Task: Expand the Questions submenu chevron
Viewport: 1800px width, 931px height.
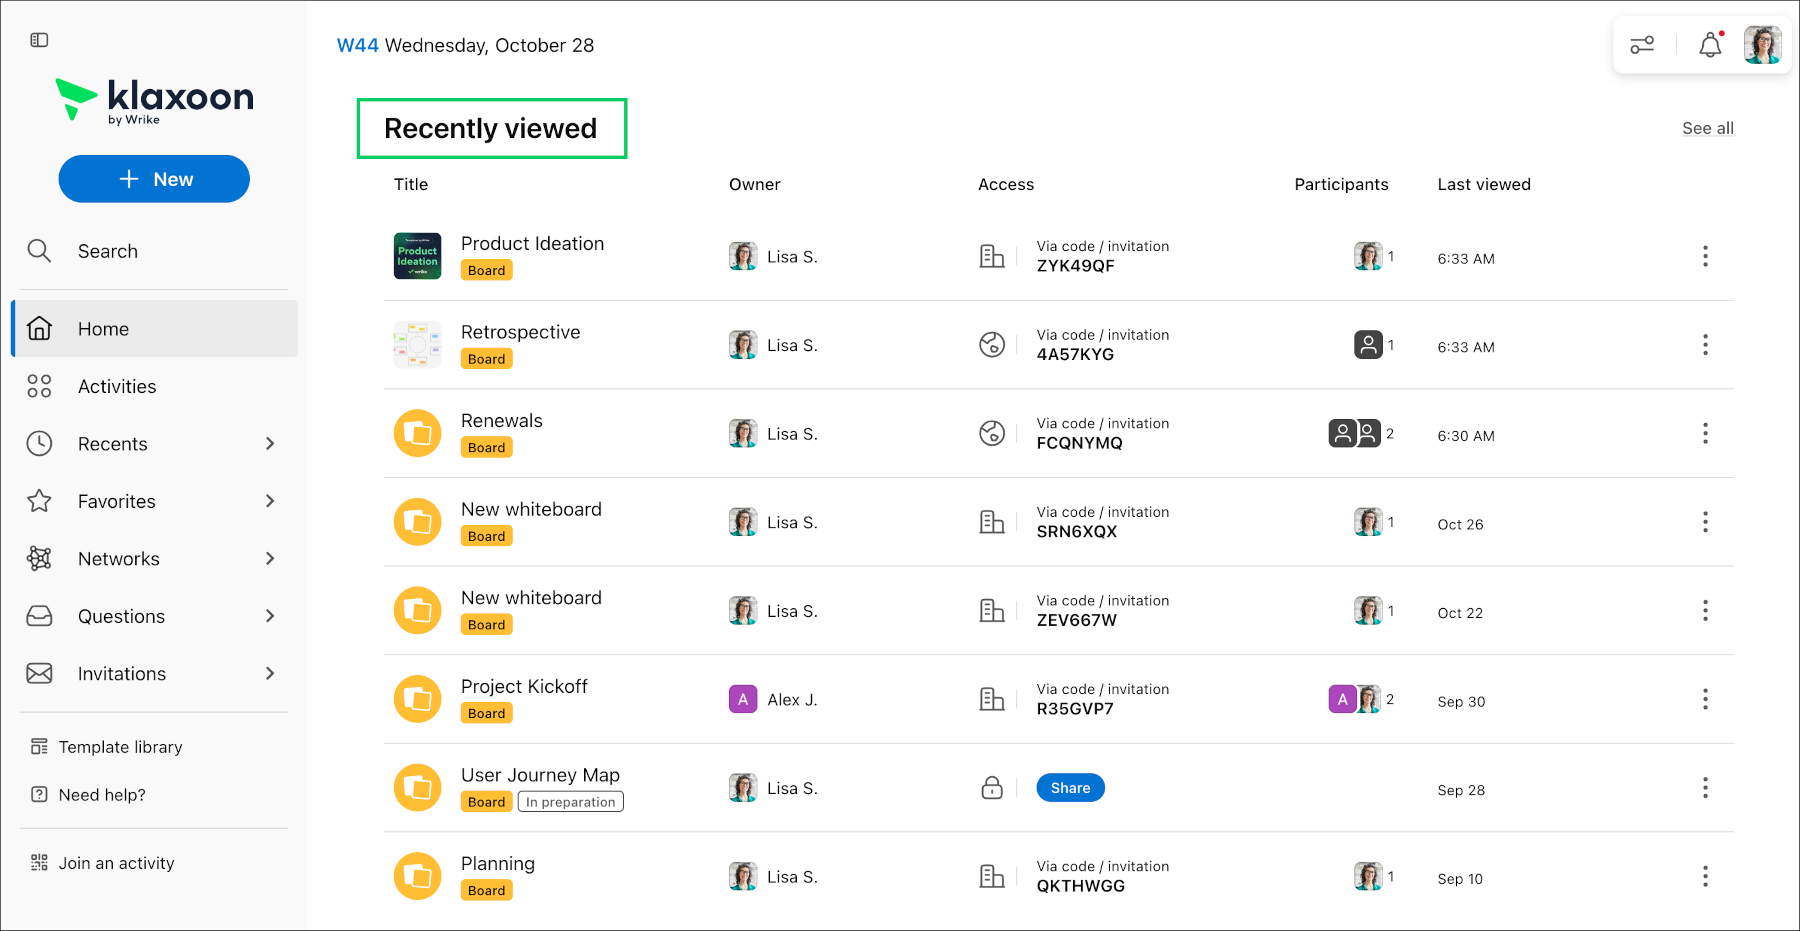Action: pos(270,616)
